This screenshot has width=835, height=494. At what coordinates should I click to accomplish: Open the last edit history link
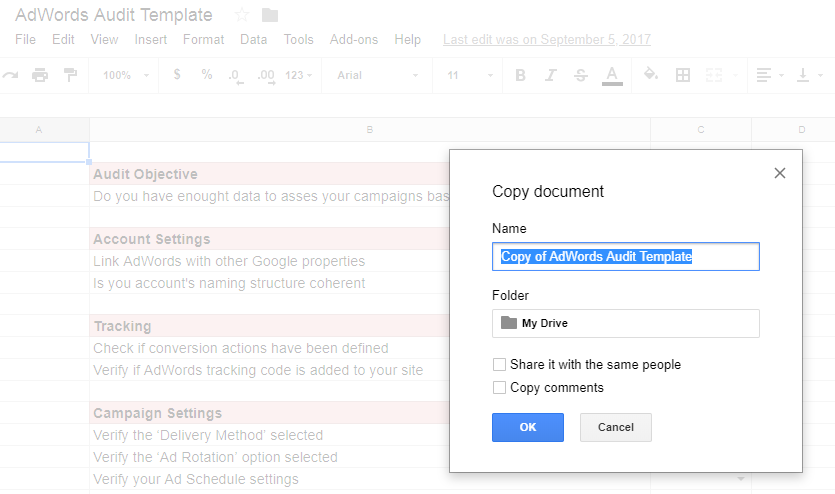pyautogui.click(x=547, y=39)
